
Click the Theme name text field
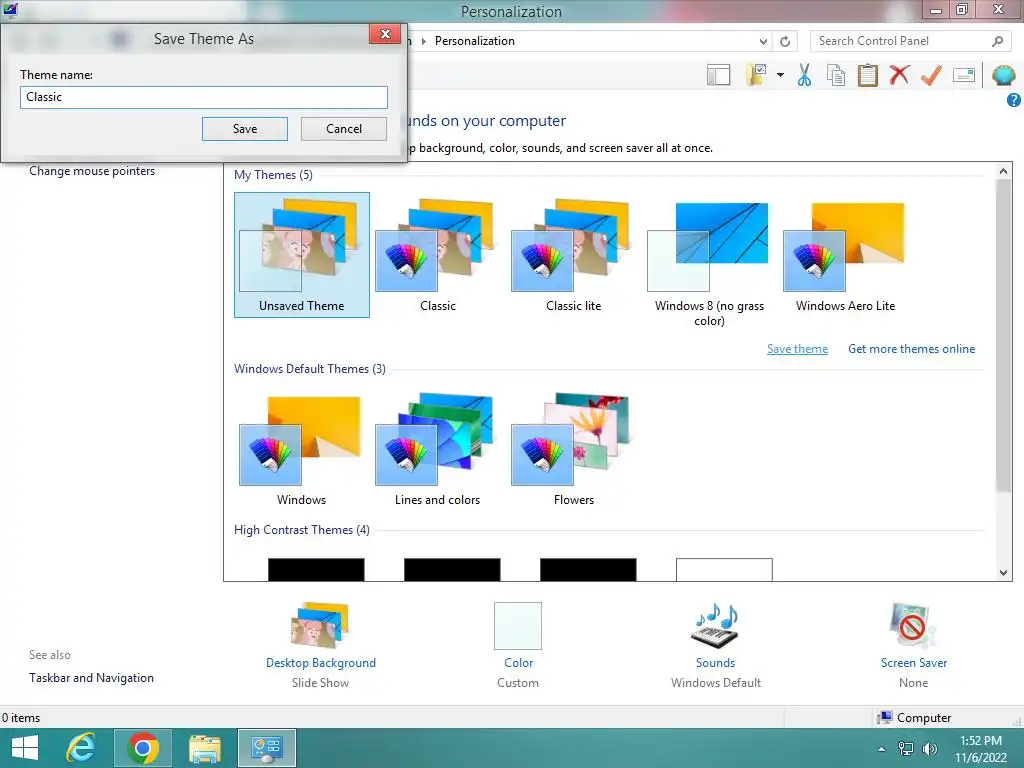pos(204,97)
